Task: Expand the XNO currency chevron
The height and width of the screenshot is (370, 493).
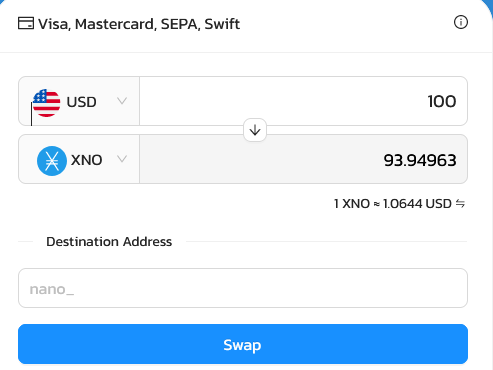Action: click(x=122, y=159)
